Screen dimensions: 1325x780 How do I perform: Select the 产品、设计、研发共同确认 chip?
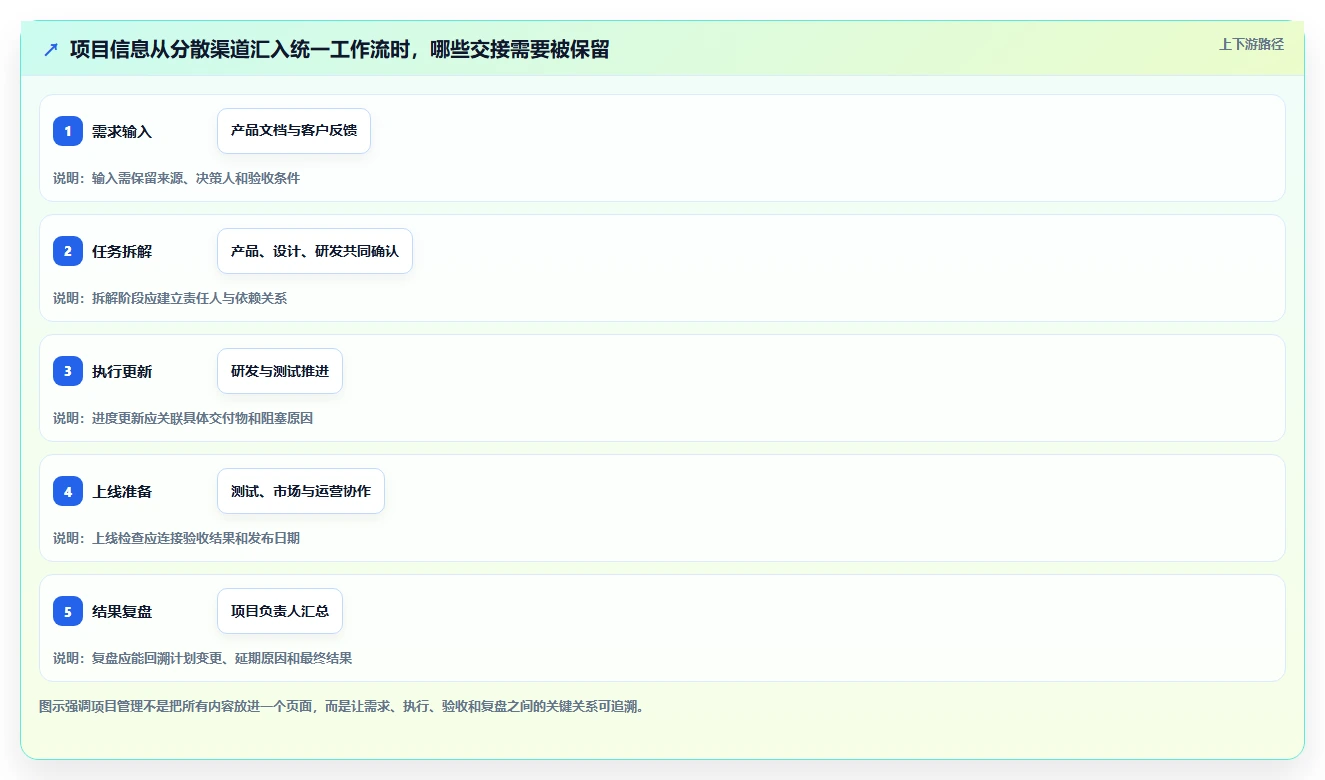click(315, 251)
